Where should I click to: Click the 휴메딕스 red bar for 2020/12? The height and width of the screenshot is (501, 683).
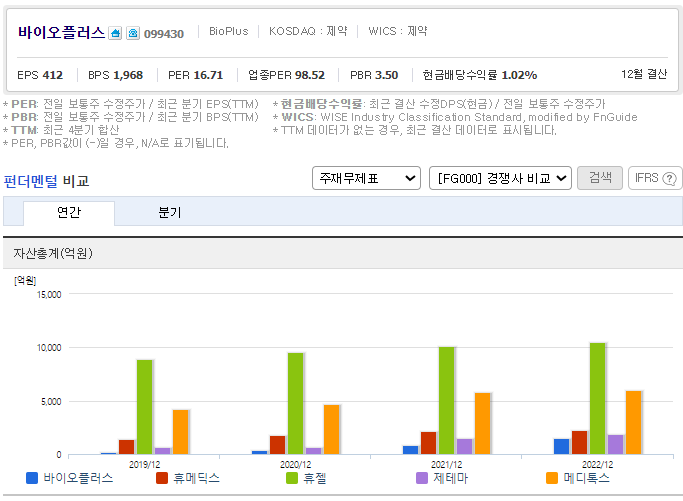(277, 445)
